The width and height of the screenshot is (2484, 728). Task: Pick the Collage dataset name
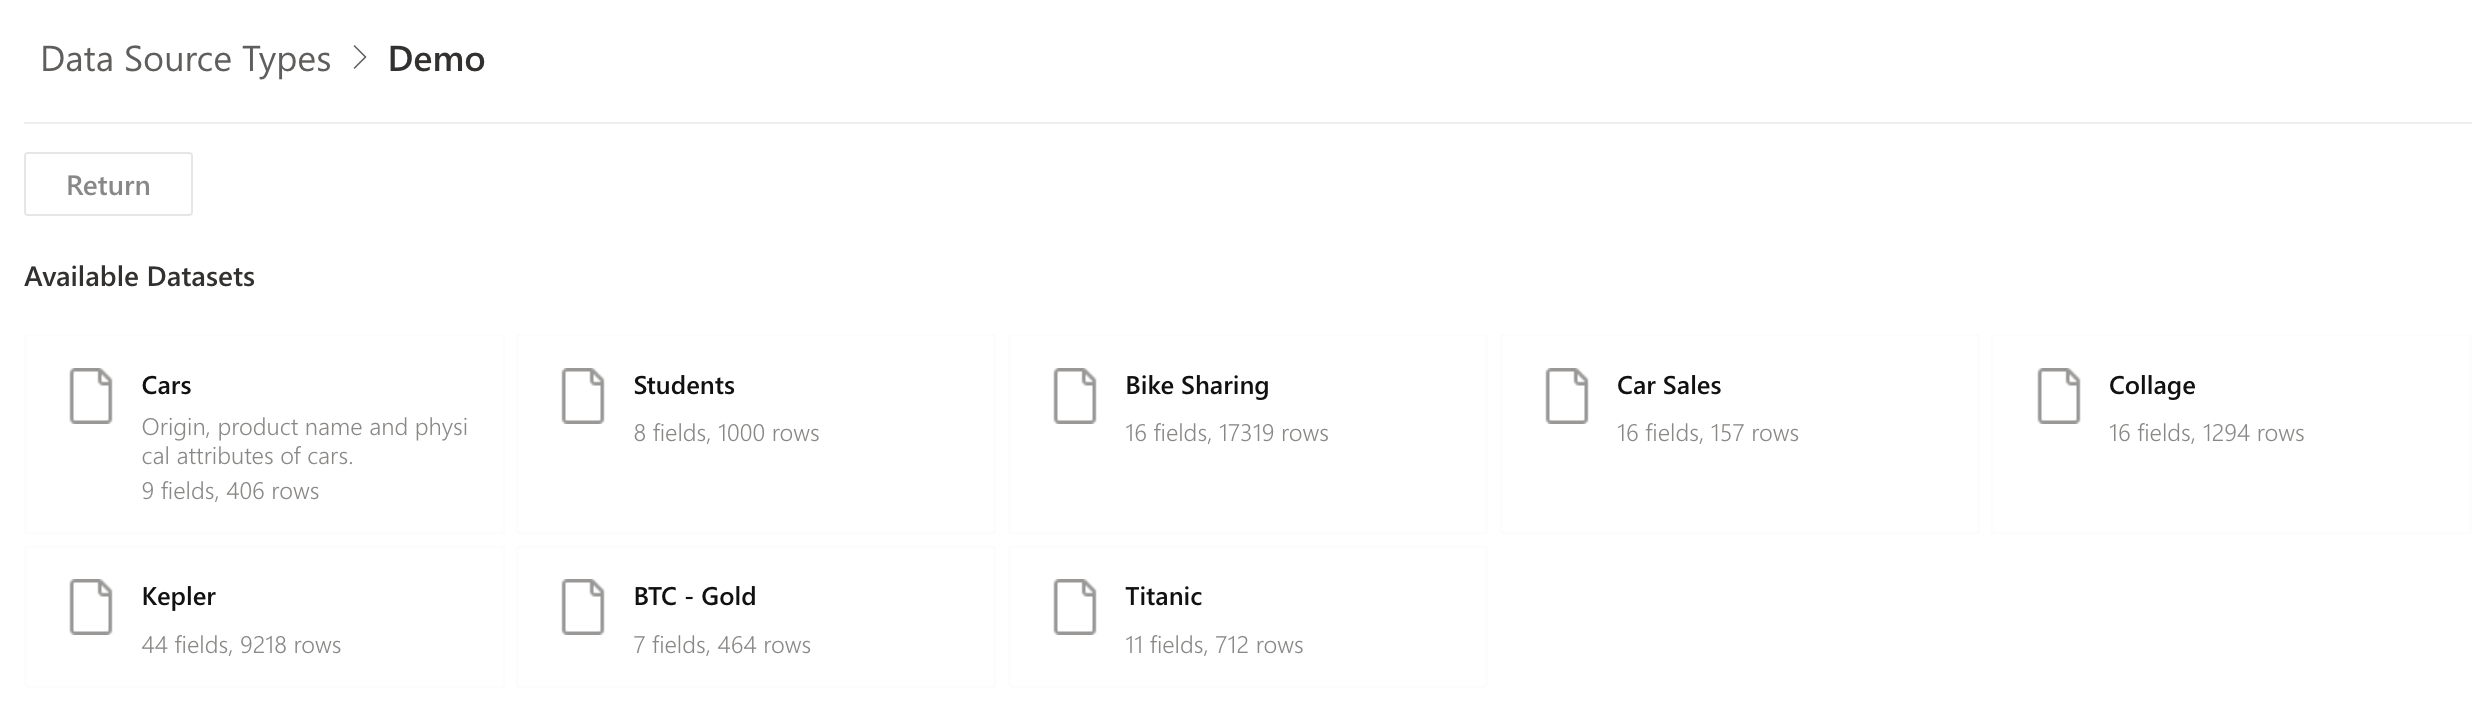pos(2152,385)
